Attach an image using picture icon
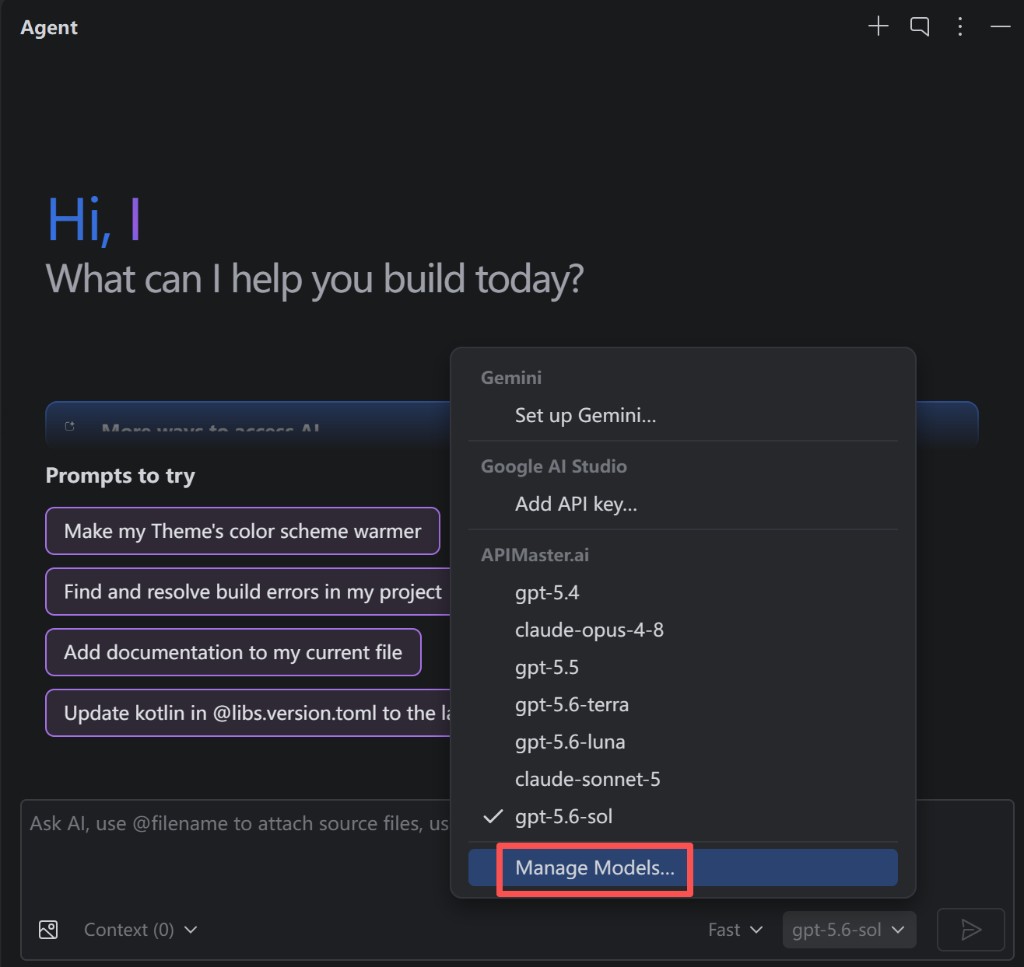 pyautogui.click(x=48, y=929)
